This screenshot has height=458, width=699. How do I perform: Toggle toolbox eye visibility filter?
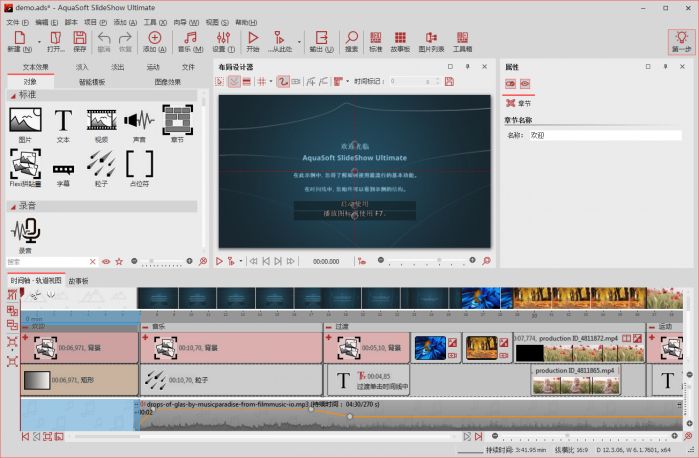coord(106,262)
